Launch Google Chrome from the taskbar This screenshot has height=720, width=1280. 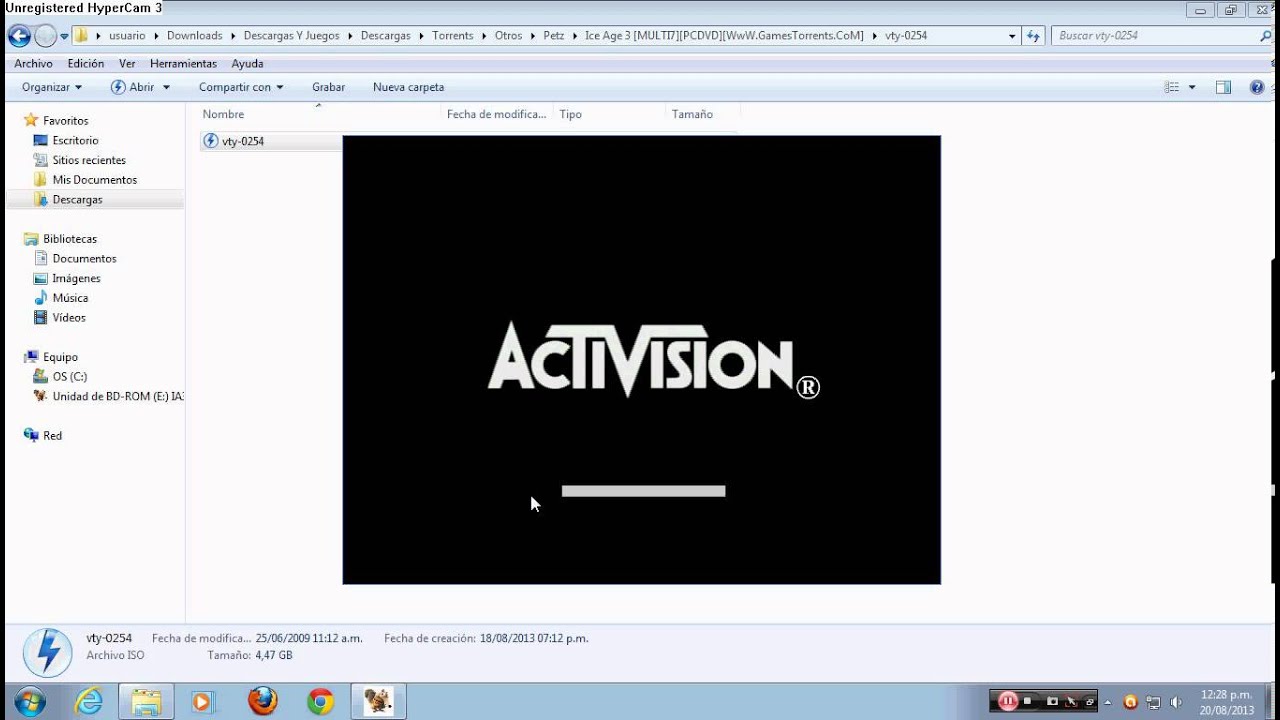(x=320, y=701)
